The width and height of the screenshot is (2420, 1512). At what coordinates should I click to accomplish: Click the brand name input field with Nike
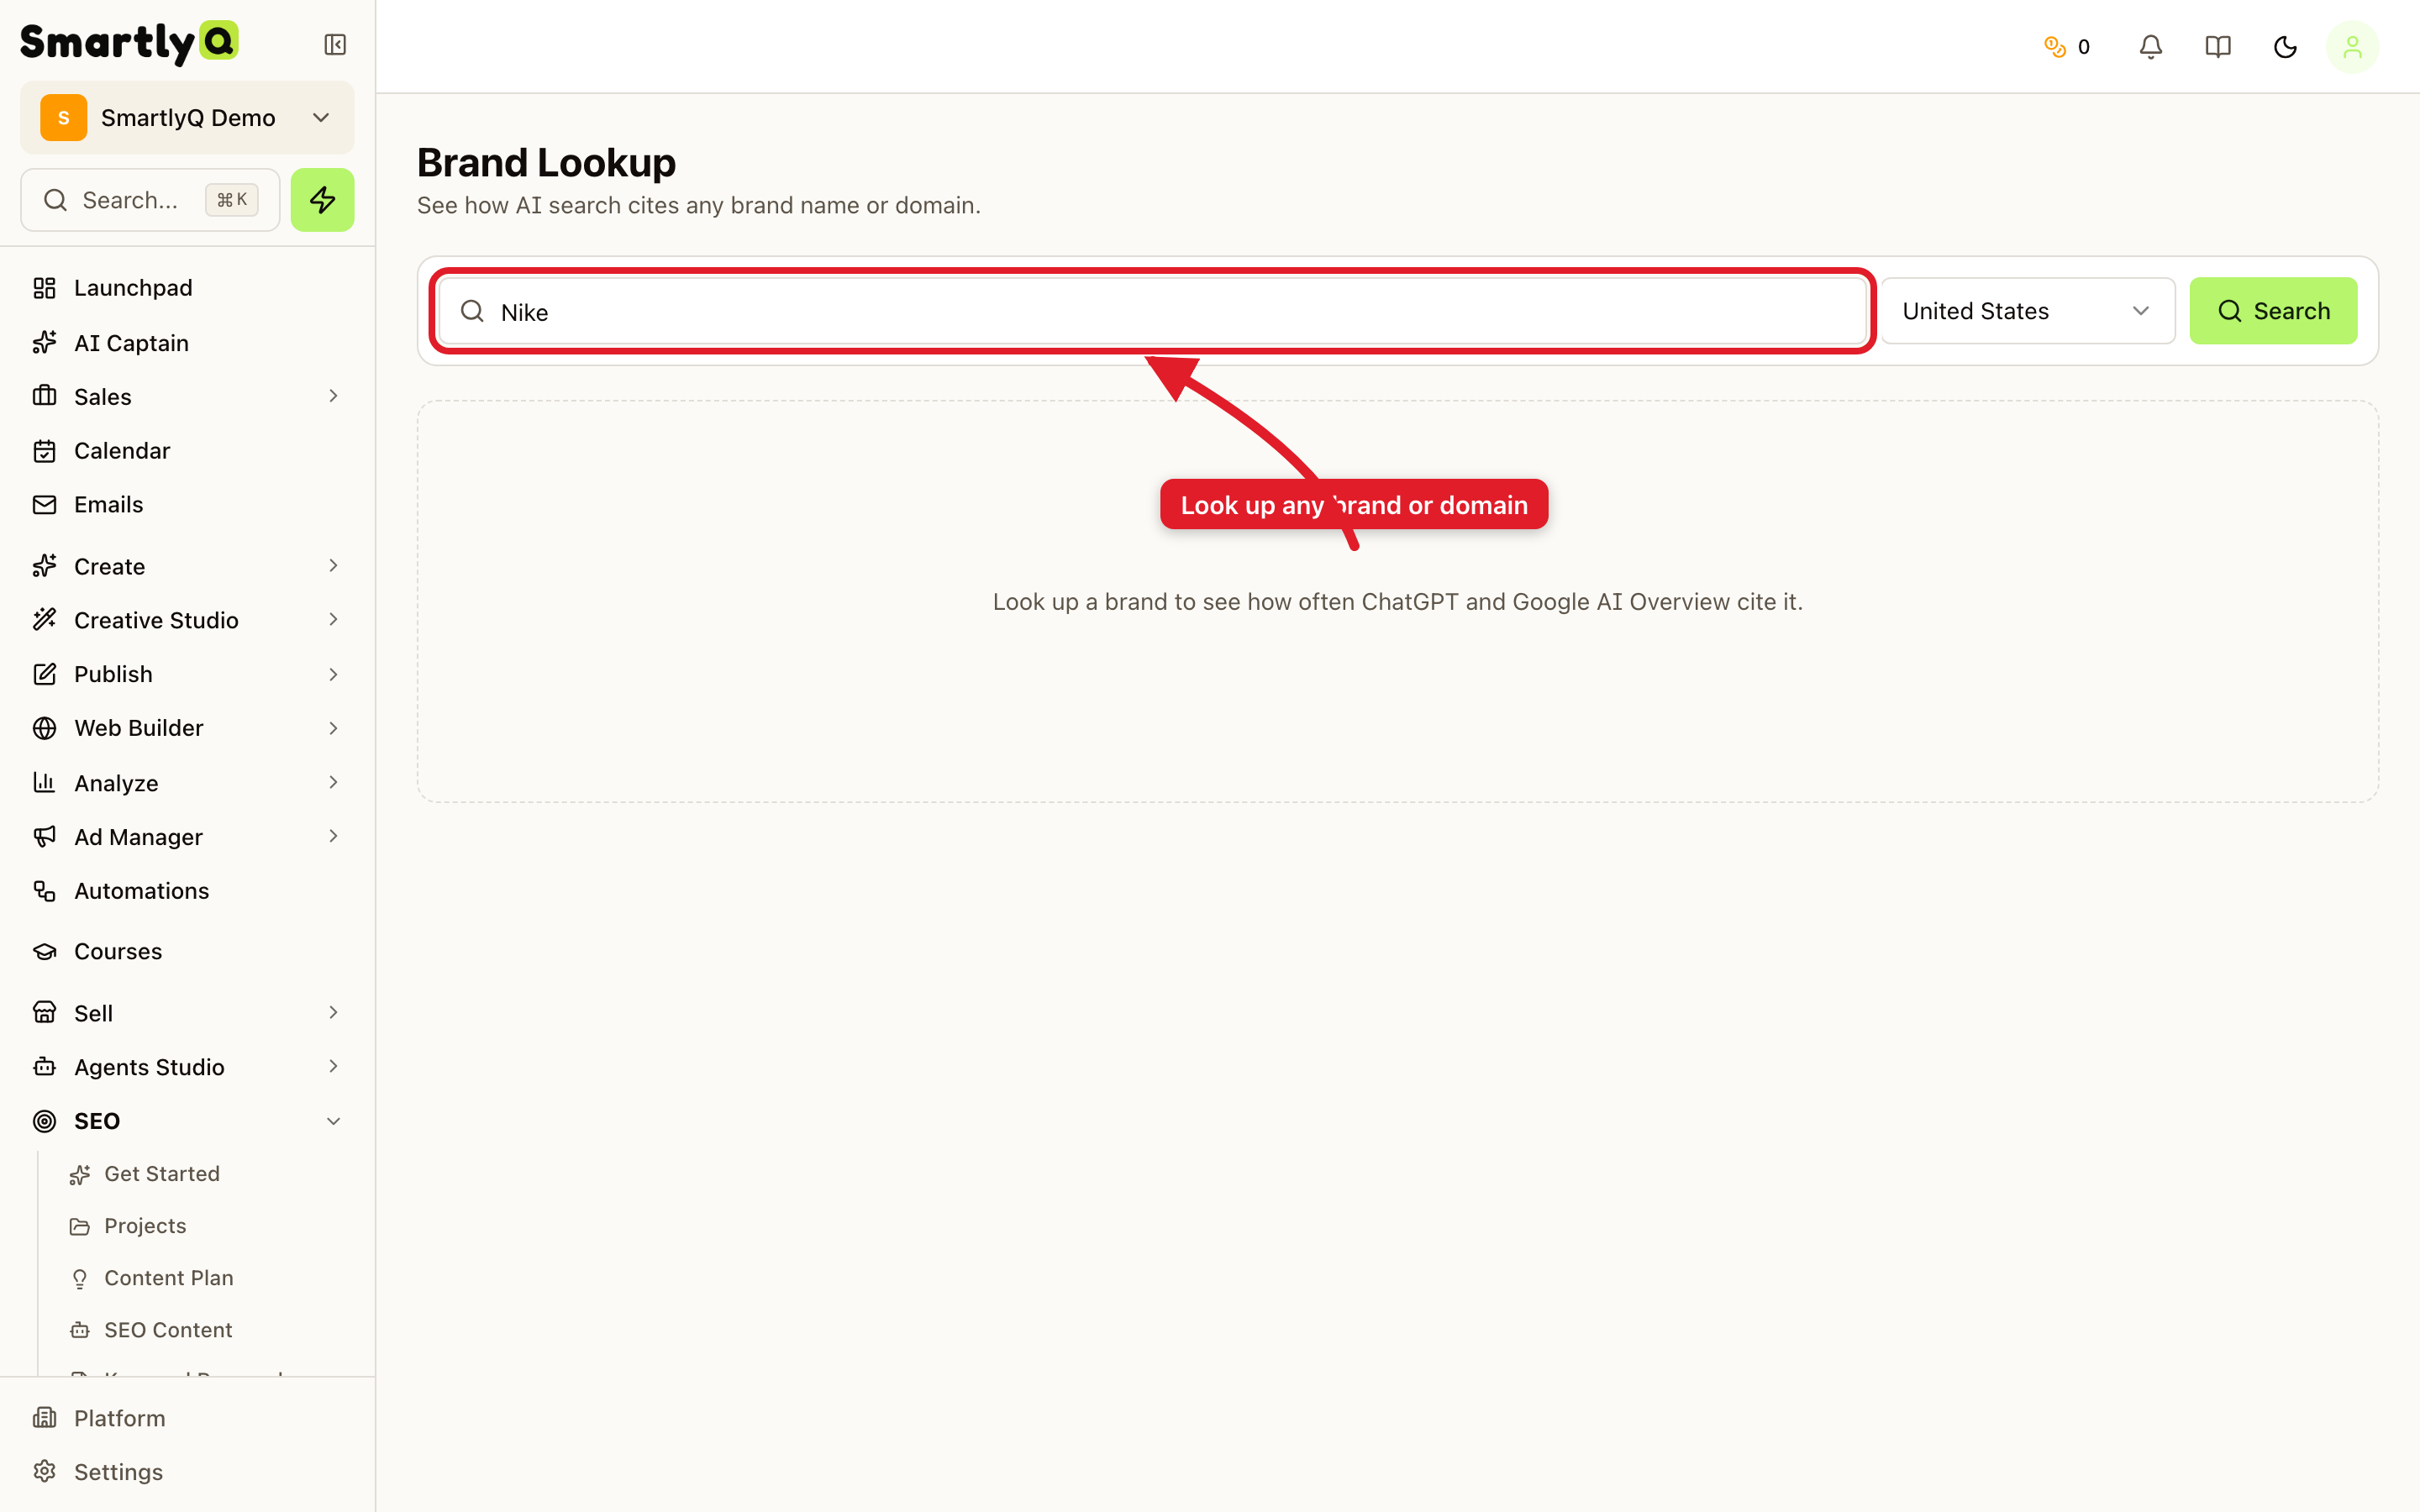[1152, 312]
